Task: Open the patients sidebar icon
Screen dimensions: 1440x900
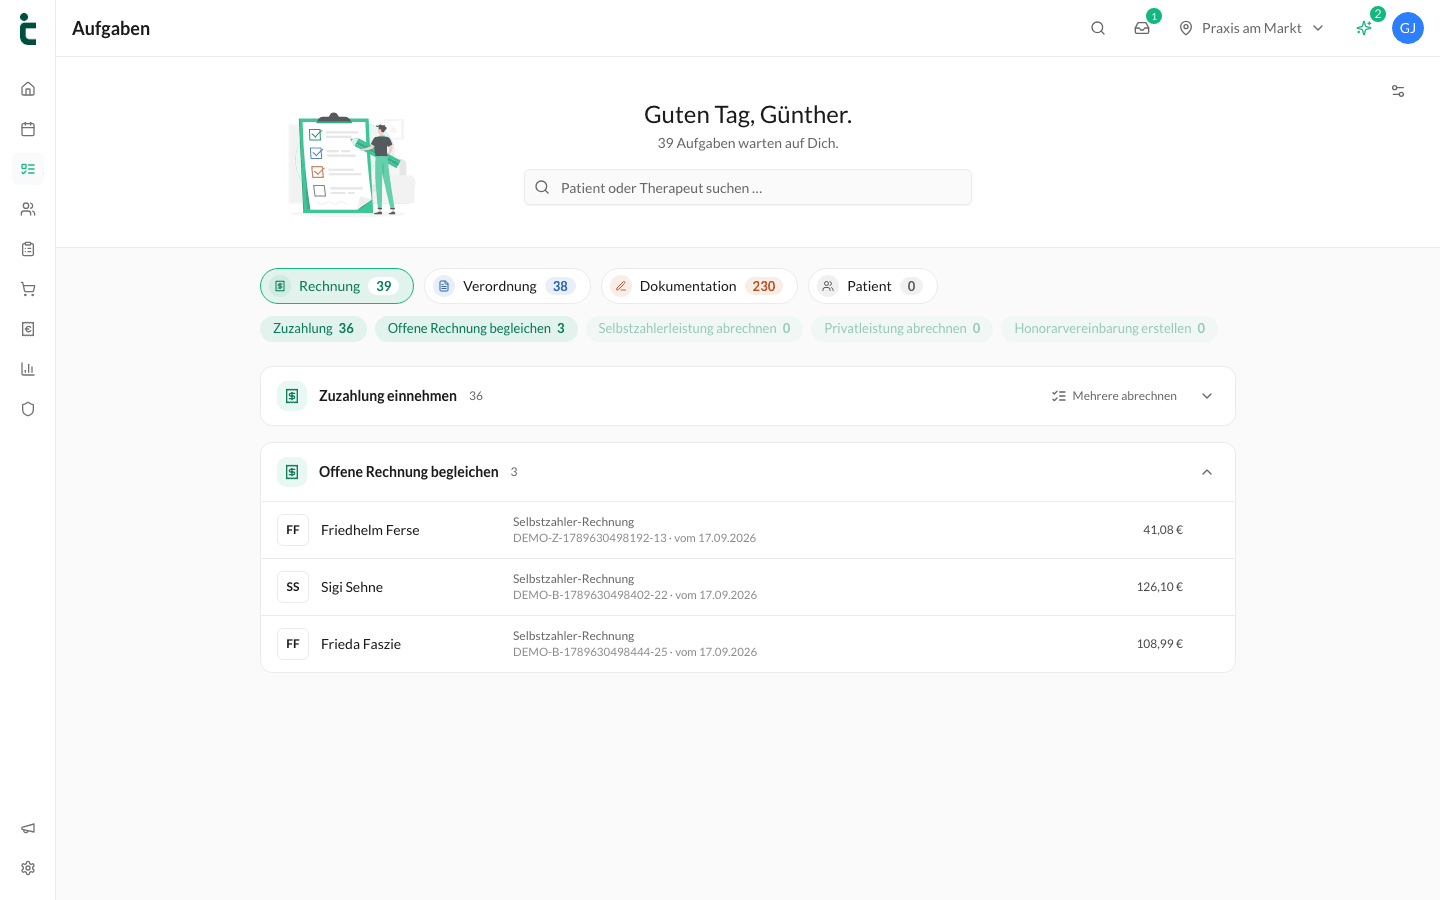Action: click(x=28, y=209)
